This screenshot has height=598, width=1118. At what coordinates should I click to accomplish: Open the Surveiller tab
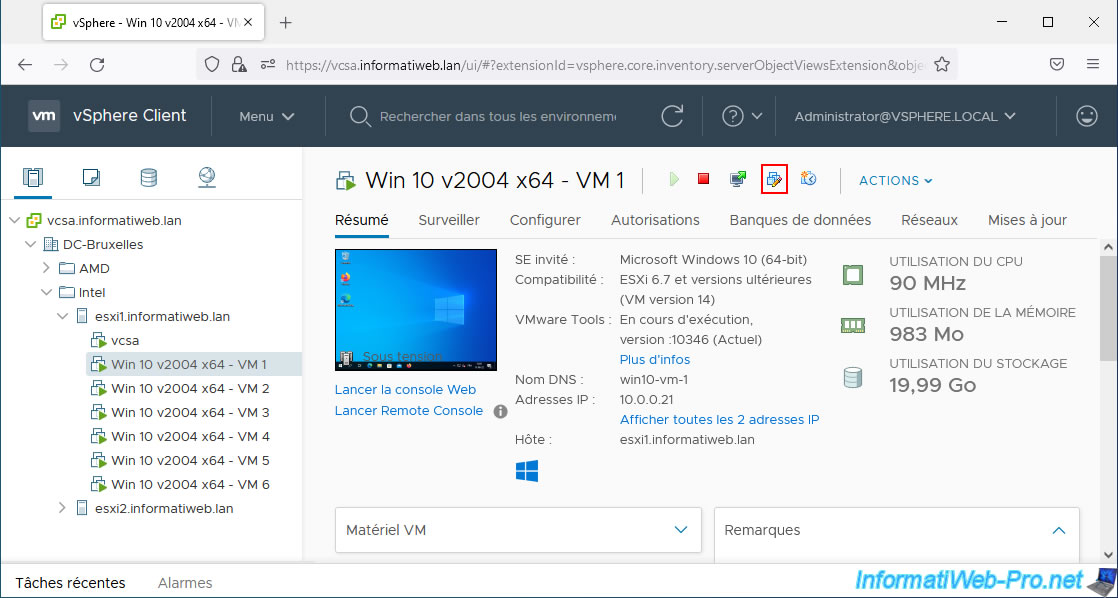pos(449,220)
